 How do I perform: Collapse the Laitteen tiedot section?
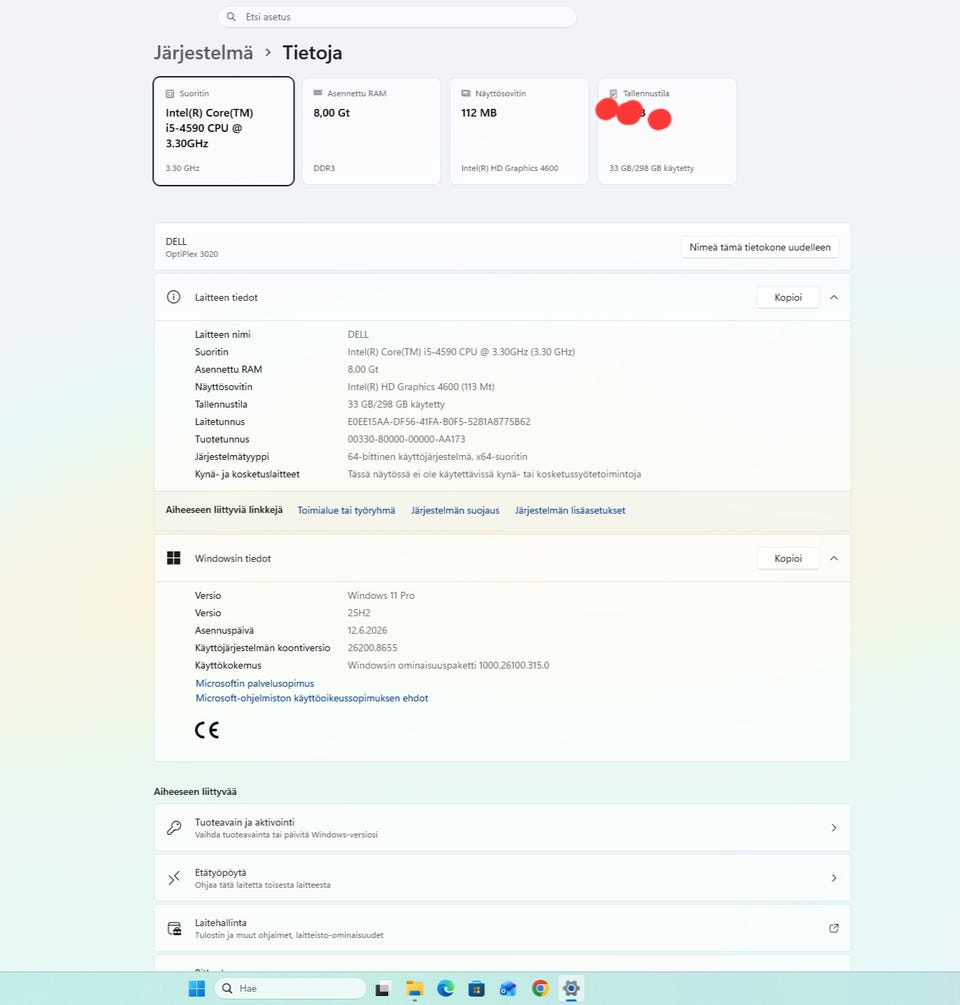tap(834, 297)
